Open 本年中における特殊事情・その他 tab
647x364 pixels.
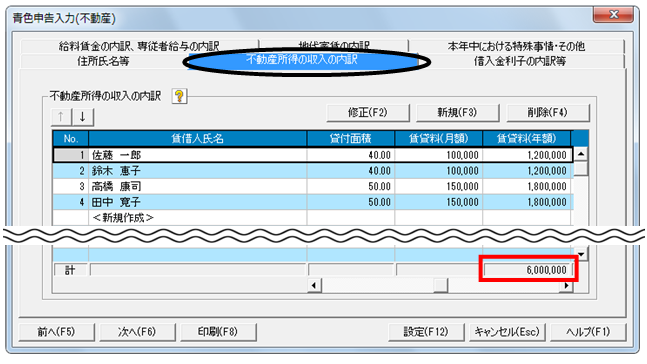click(x=516, y=46)
